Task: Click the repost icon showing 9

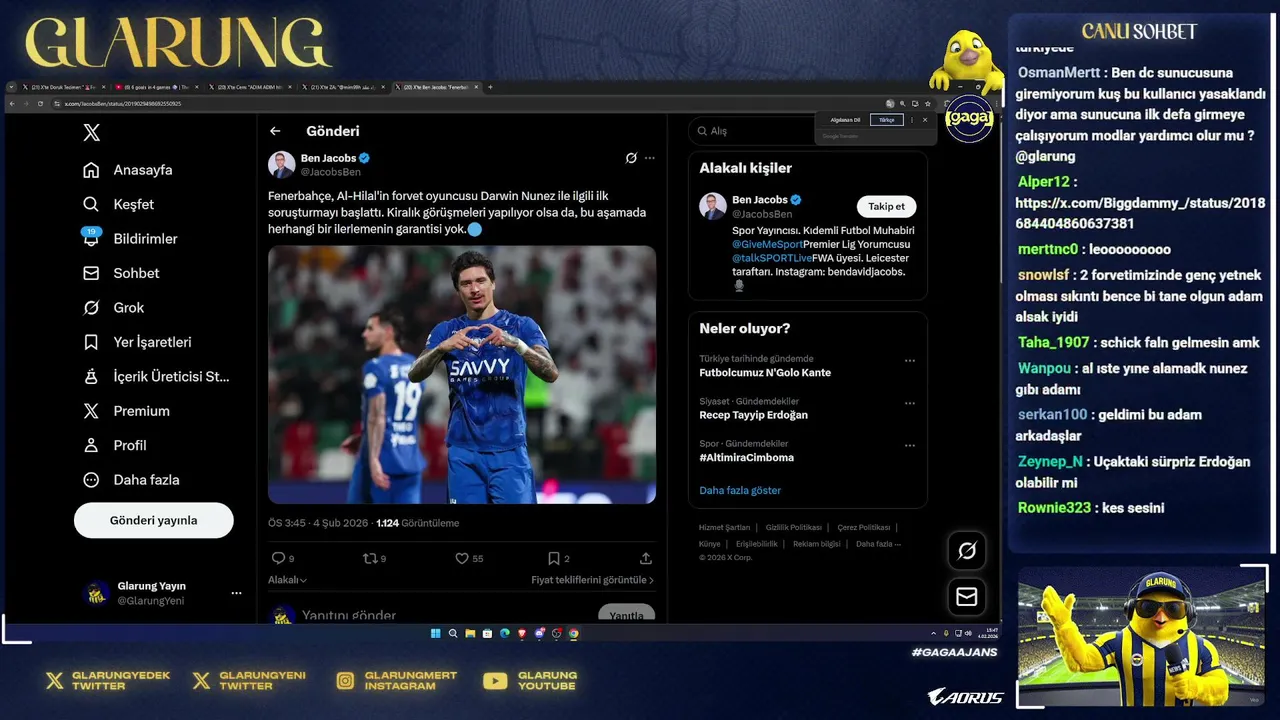Action: (x=369, y=558)
